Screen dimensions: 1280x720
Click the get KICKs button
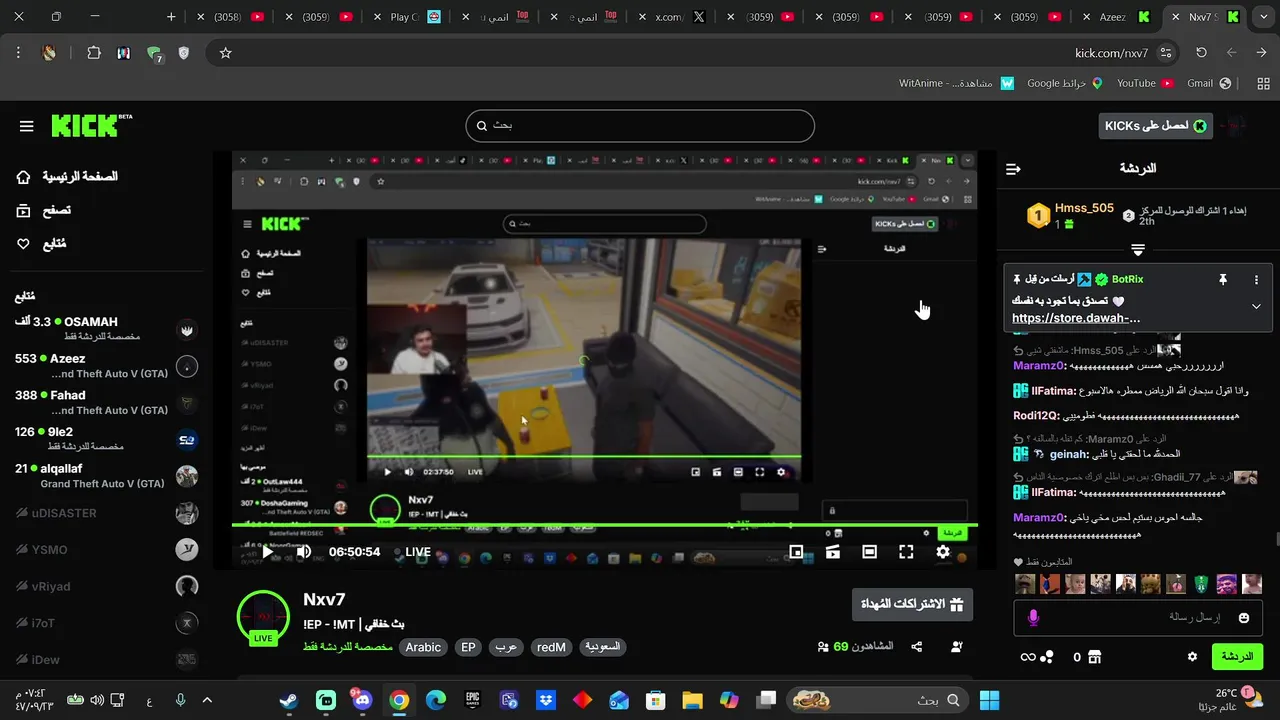point(1154,126)
